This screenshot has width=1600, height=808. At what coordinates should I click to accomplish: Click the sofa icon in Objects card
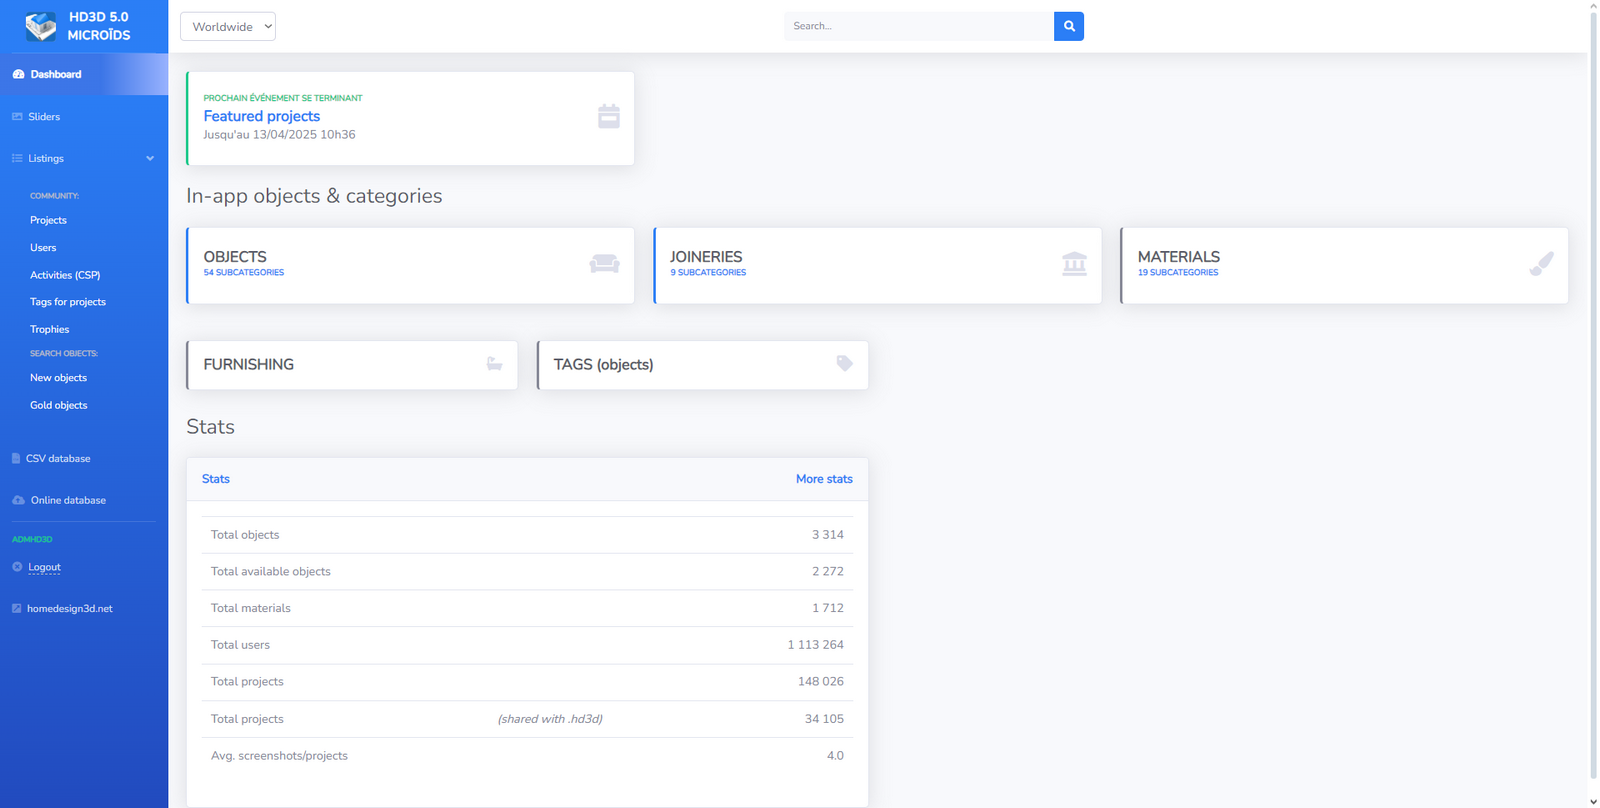point(604,264)
